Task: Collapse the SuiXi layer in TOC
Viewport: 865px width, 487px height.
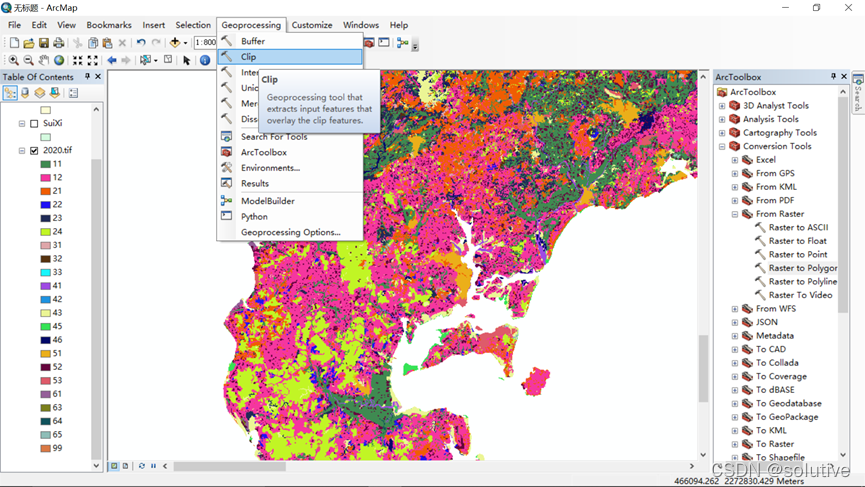Action: 22,124
